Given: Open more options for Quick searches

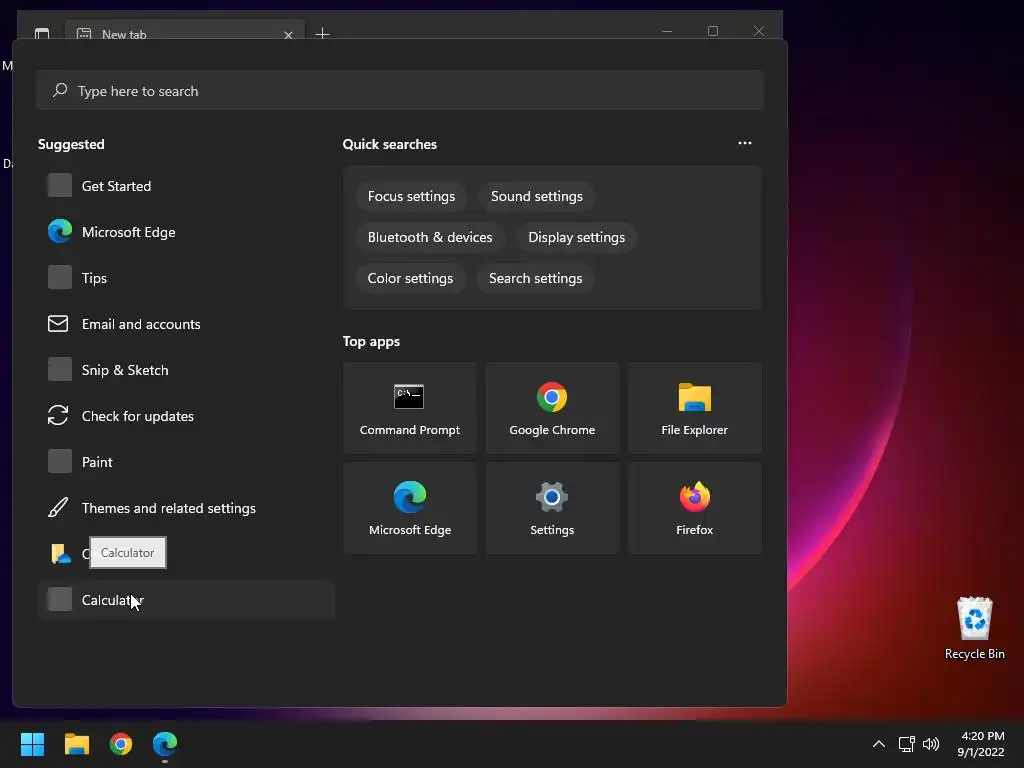Looking at the screenshot, I should coord(744,143).
